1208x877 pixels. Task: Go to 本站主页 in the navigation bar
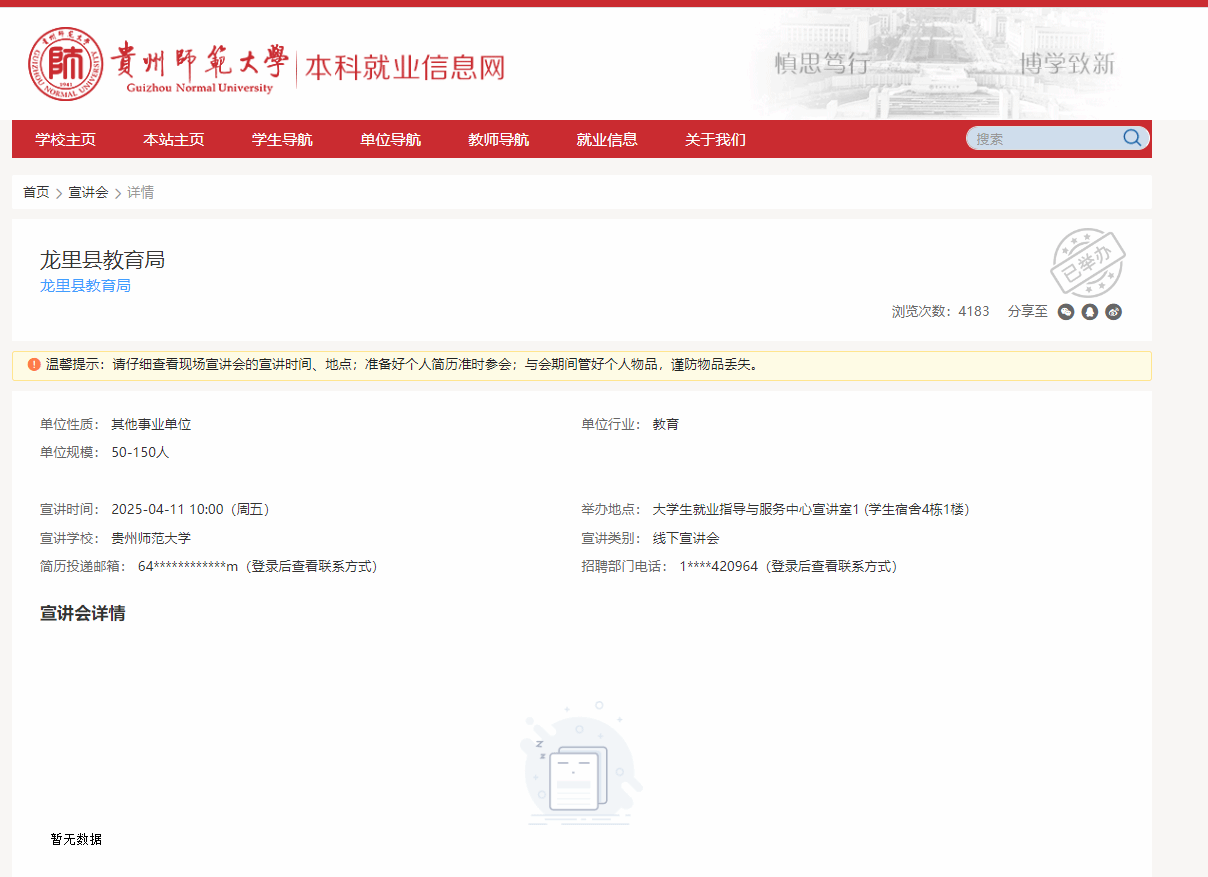[174, 140]
